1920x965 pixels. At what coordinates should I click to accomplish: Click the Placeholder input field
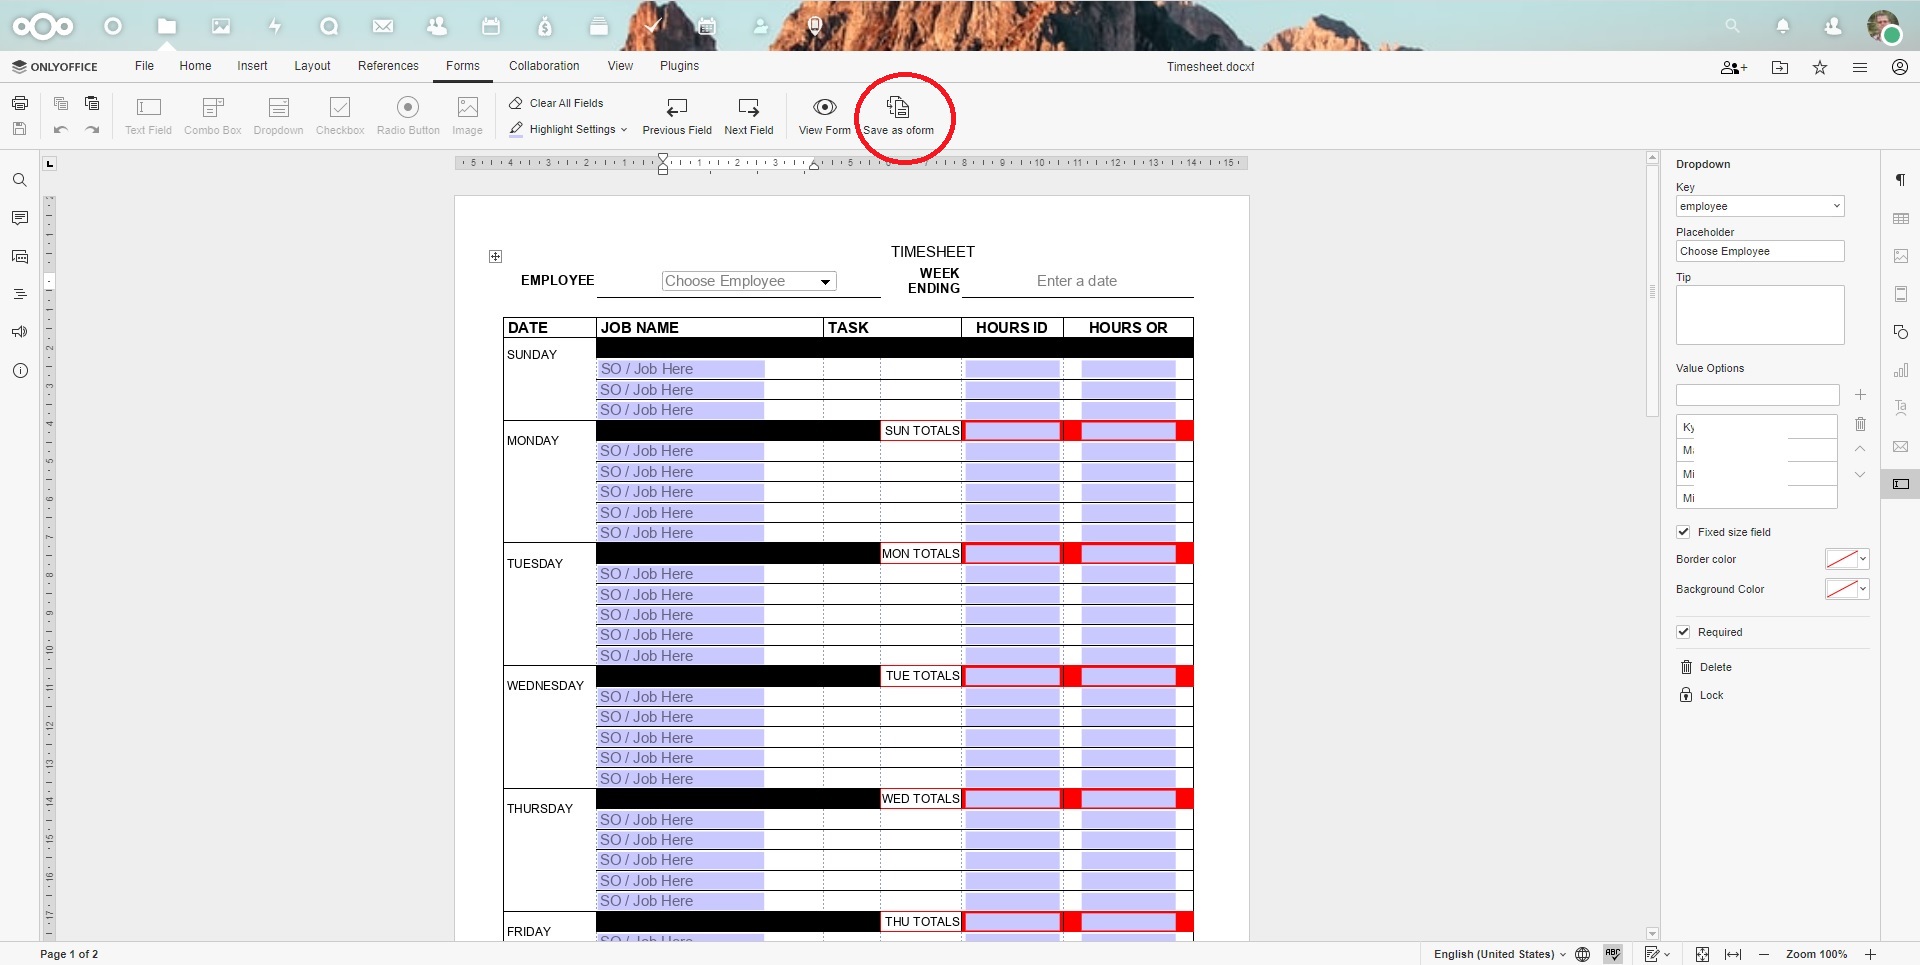(1760, 251)
